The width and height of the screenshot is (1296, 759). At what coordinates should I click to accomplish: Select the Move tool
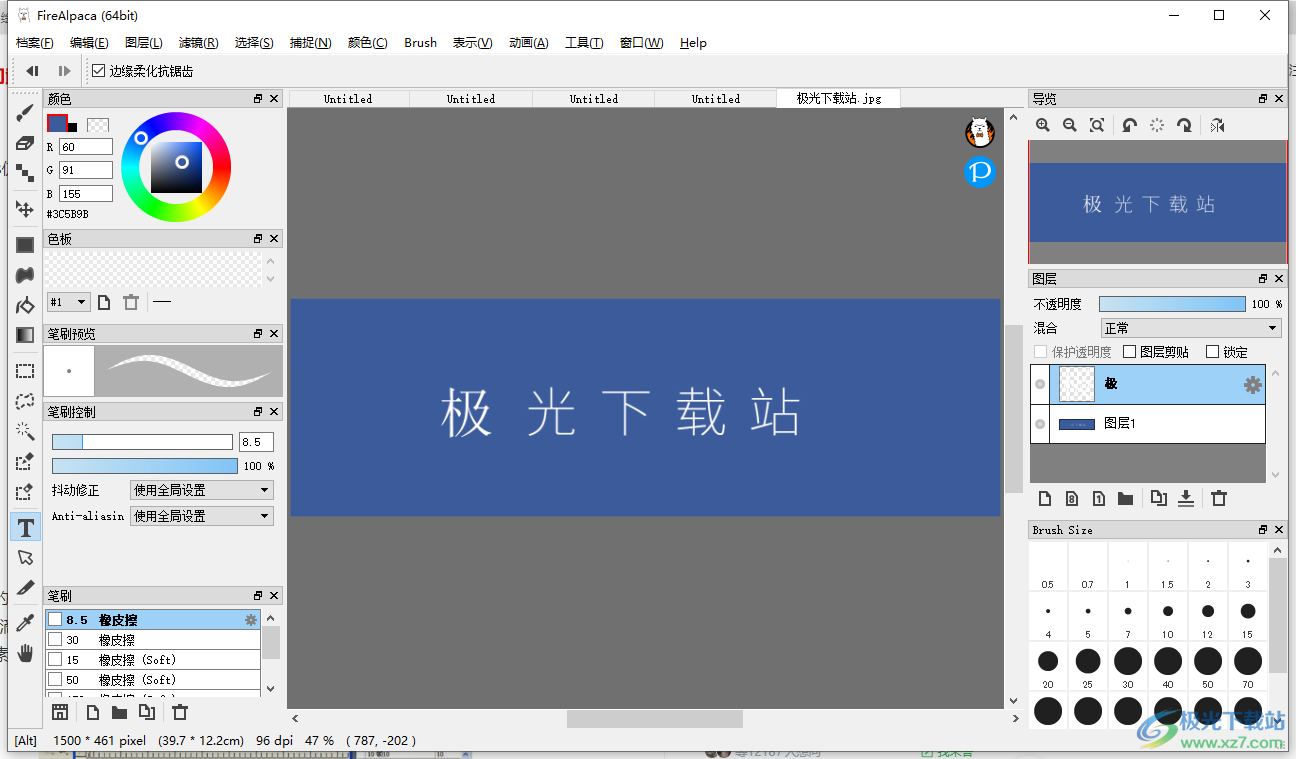(25, 209)
